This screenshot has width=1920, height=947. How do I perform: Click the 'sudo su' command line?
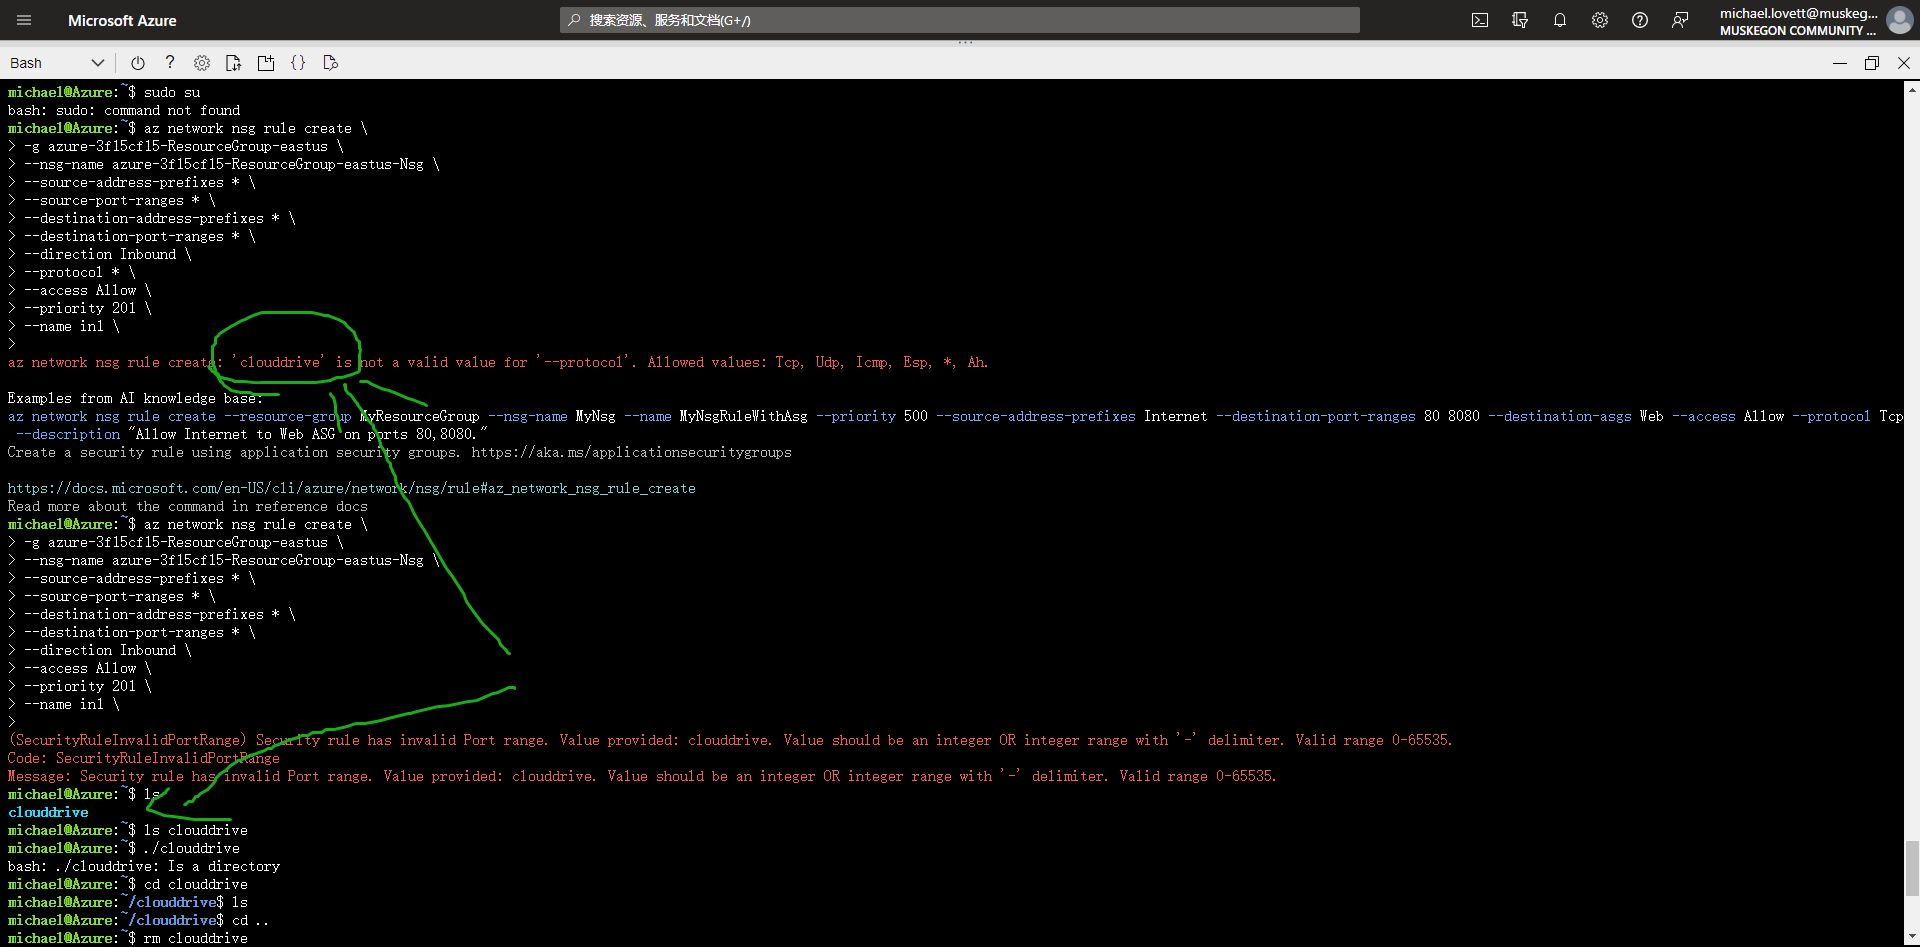click(x=104, y=92)
